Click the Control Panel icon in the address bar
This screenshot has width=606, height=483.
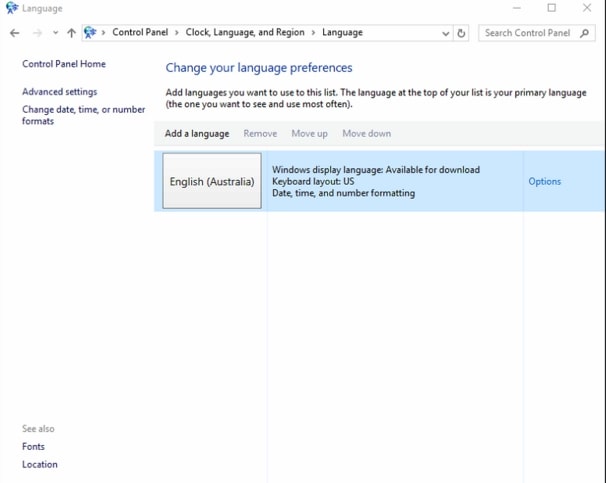[x=91, y=33]
